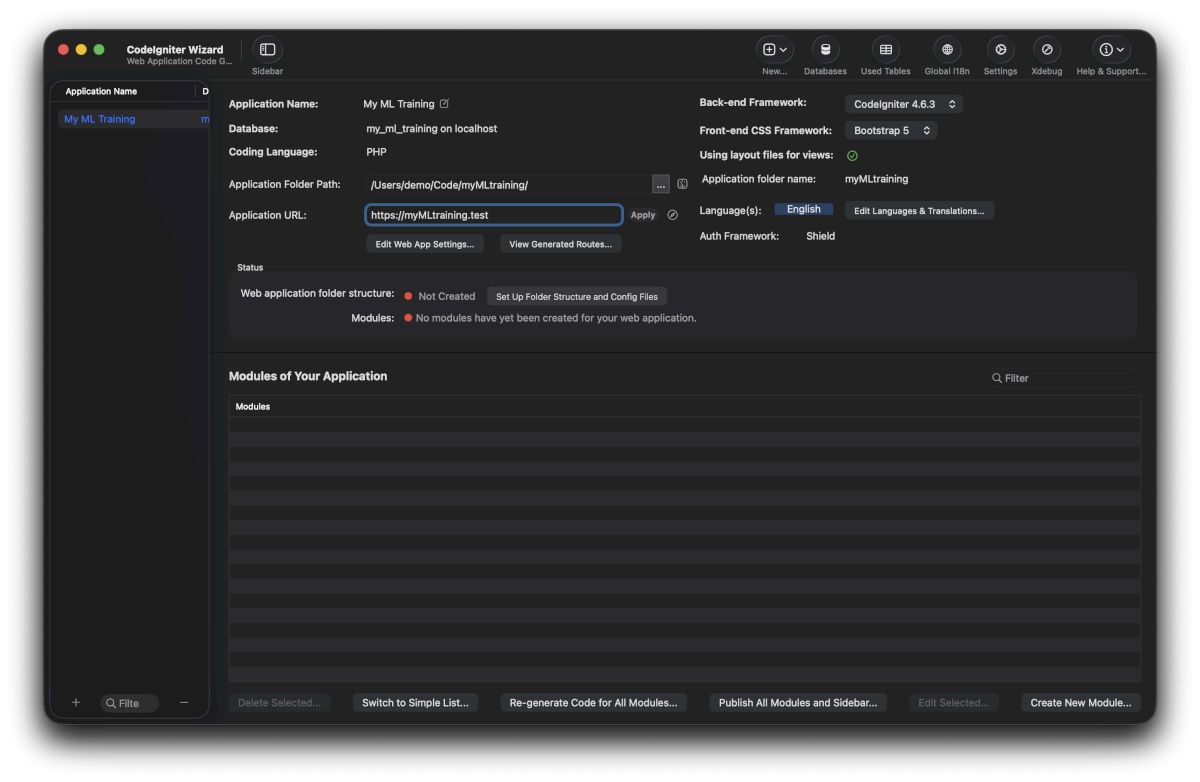The image size is (1200, 782).
Task: Toggle the Sidebar toolbar icon
Action: [x=267, y=50]
